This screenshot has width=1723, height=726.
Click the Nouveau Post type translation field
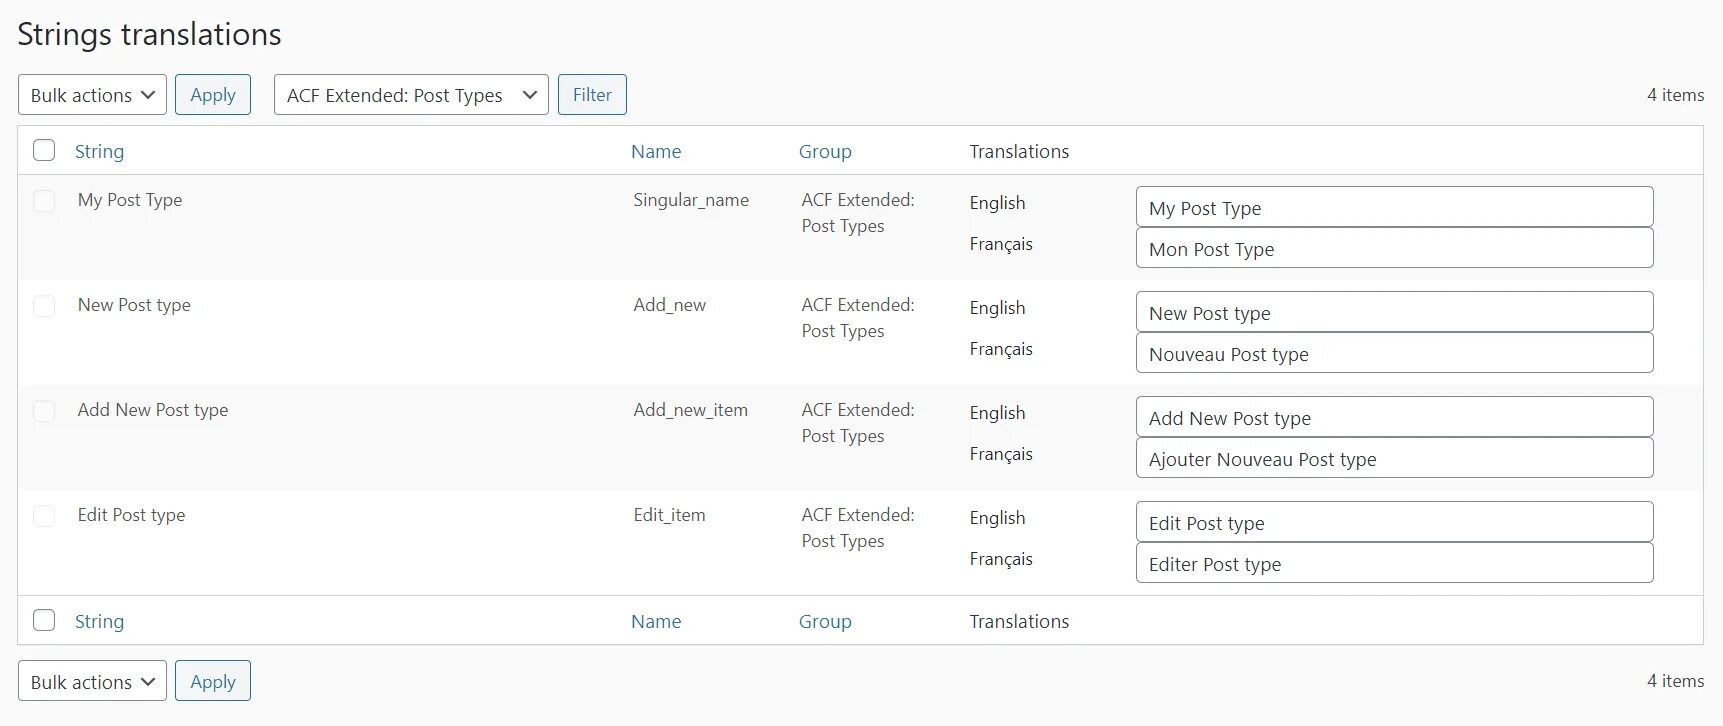tap(1394, 353)
